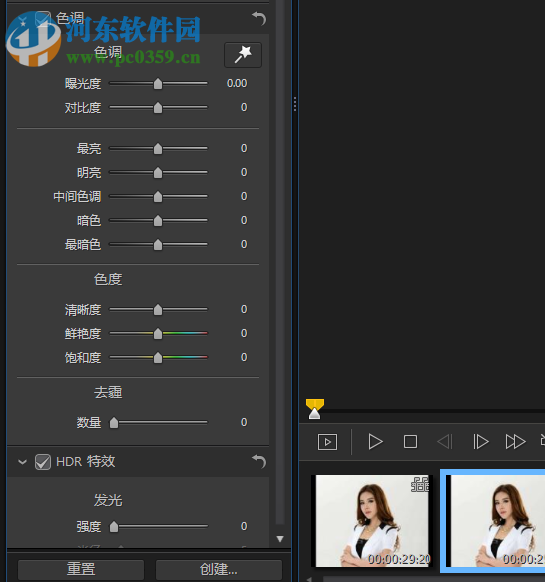Viewport: 545px width, 582px height.
Task: Reset the HDR 特效 section with undo arrow
Action: point(259,461)
